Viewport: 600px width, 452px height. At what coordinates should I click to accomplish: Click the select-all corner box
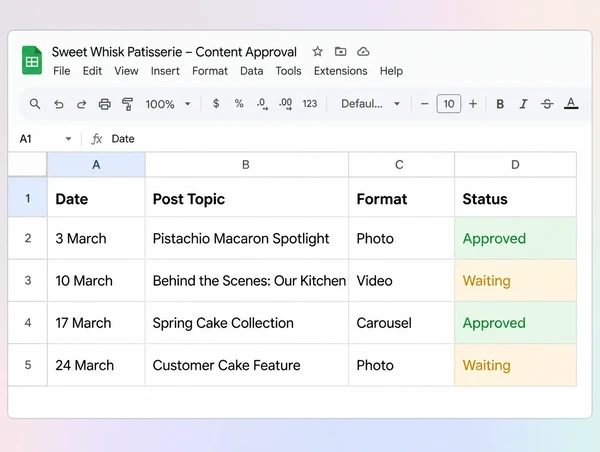(x=28, y=165)
